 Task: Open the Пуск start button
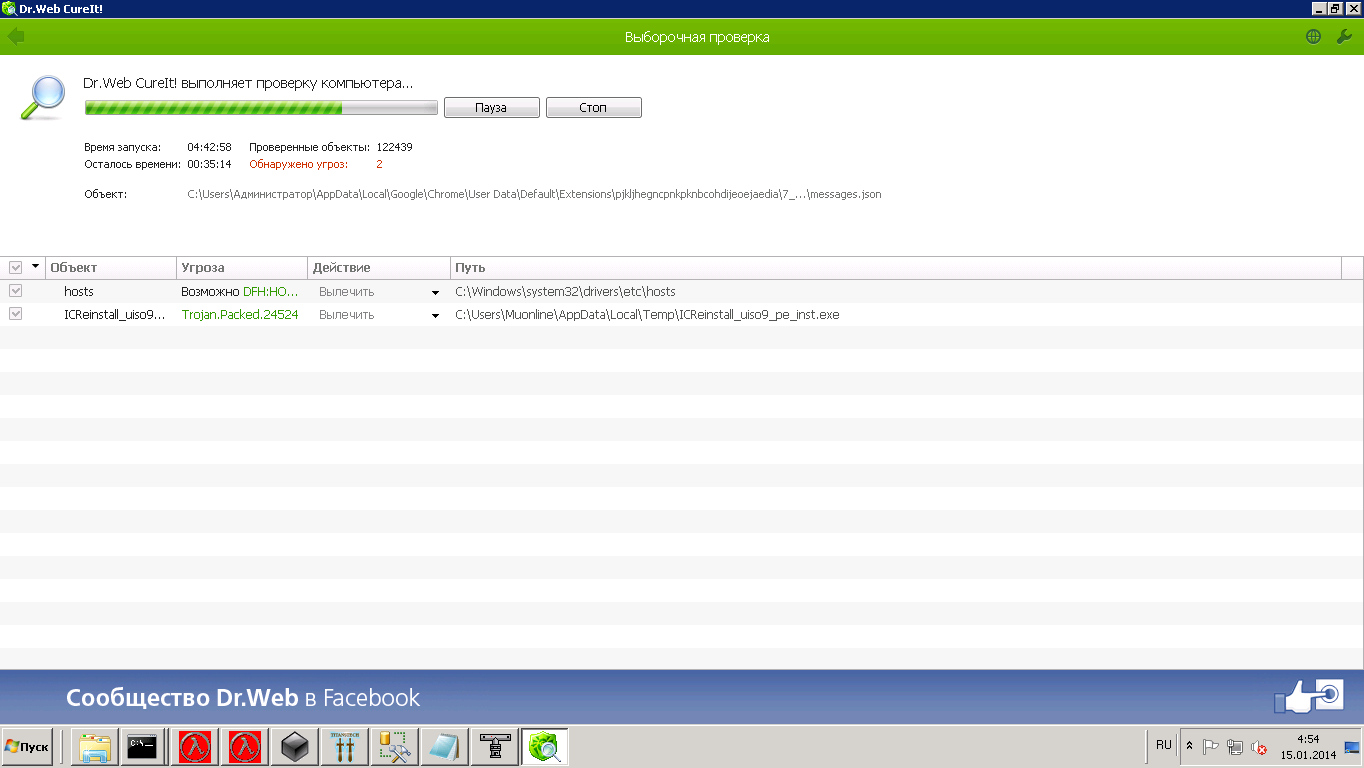click(x=27, y=747)
